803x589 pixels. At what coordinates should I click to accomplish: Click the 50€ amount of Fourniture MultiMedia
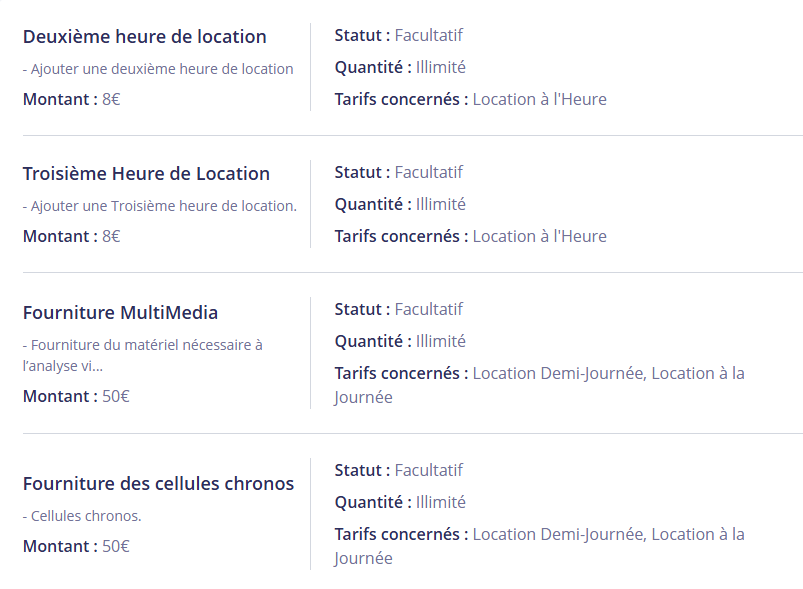[116, 396]
